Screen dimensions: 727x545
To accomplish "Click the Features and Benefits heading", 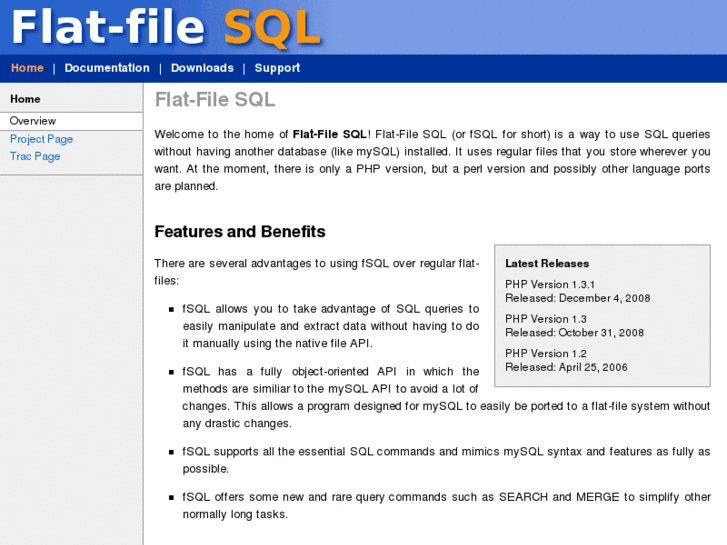I will [240, 231].
